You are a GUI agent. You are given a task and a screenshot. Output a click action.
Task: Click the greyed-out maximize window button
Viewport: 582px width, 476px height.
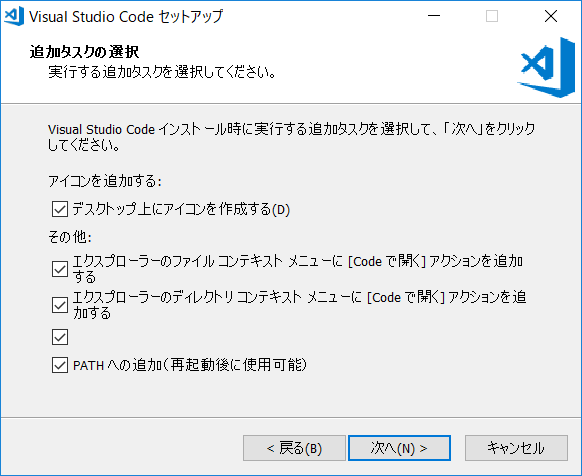click(x=492, y=16)
